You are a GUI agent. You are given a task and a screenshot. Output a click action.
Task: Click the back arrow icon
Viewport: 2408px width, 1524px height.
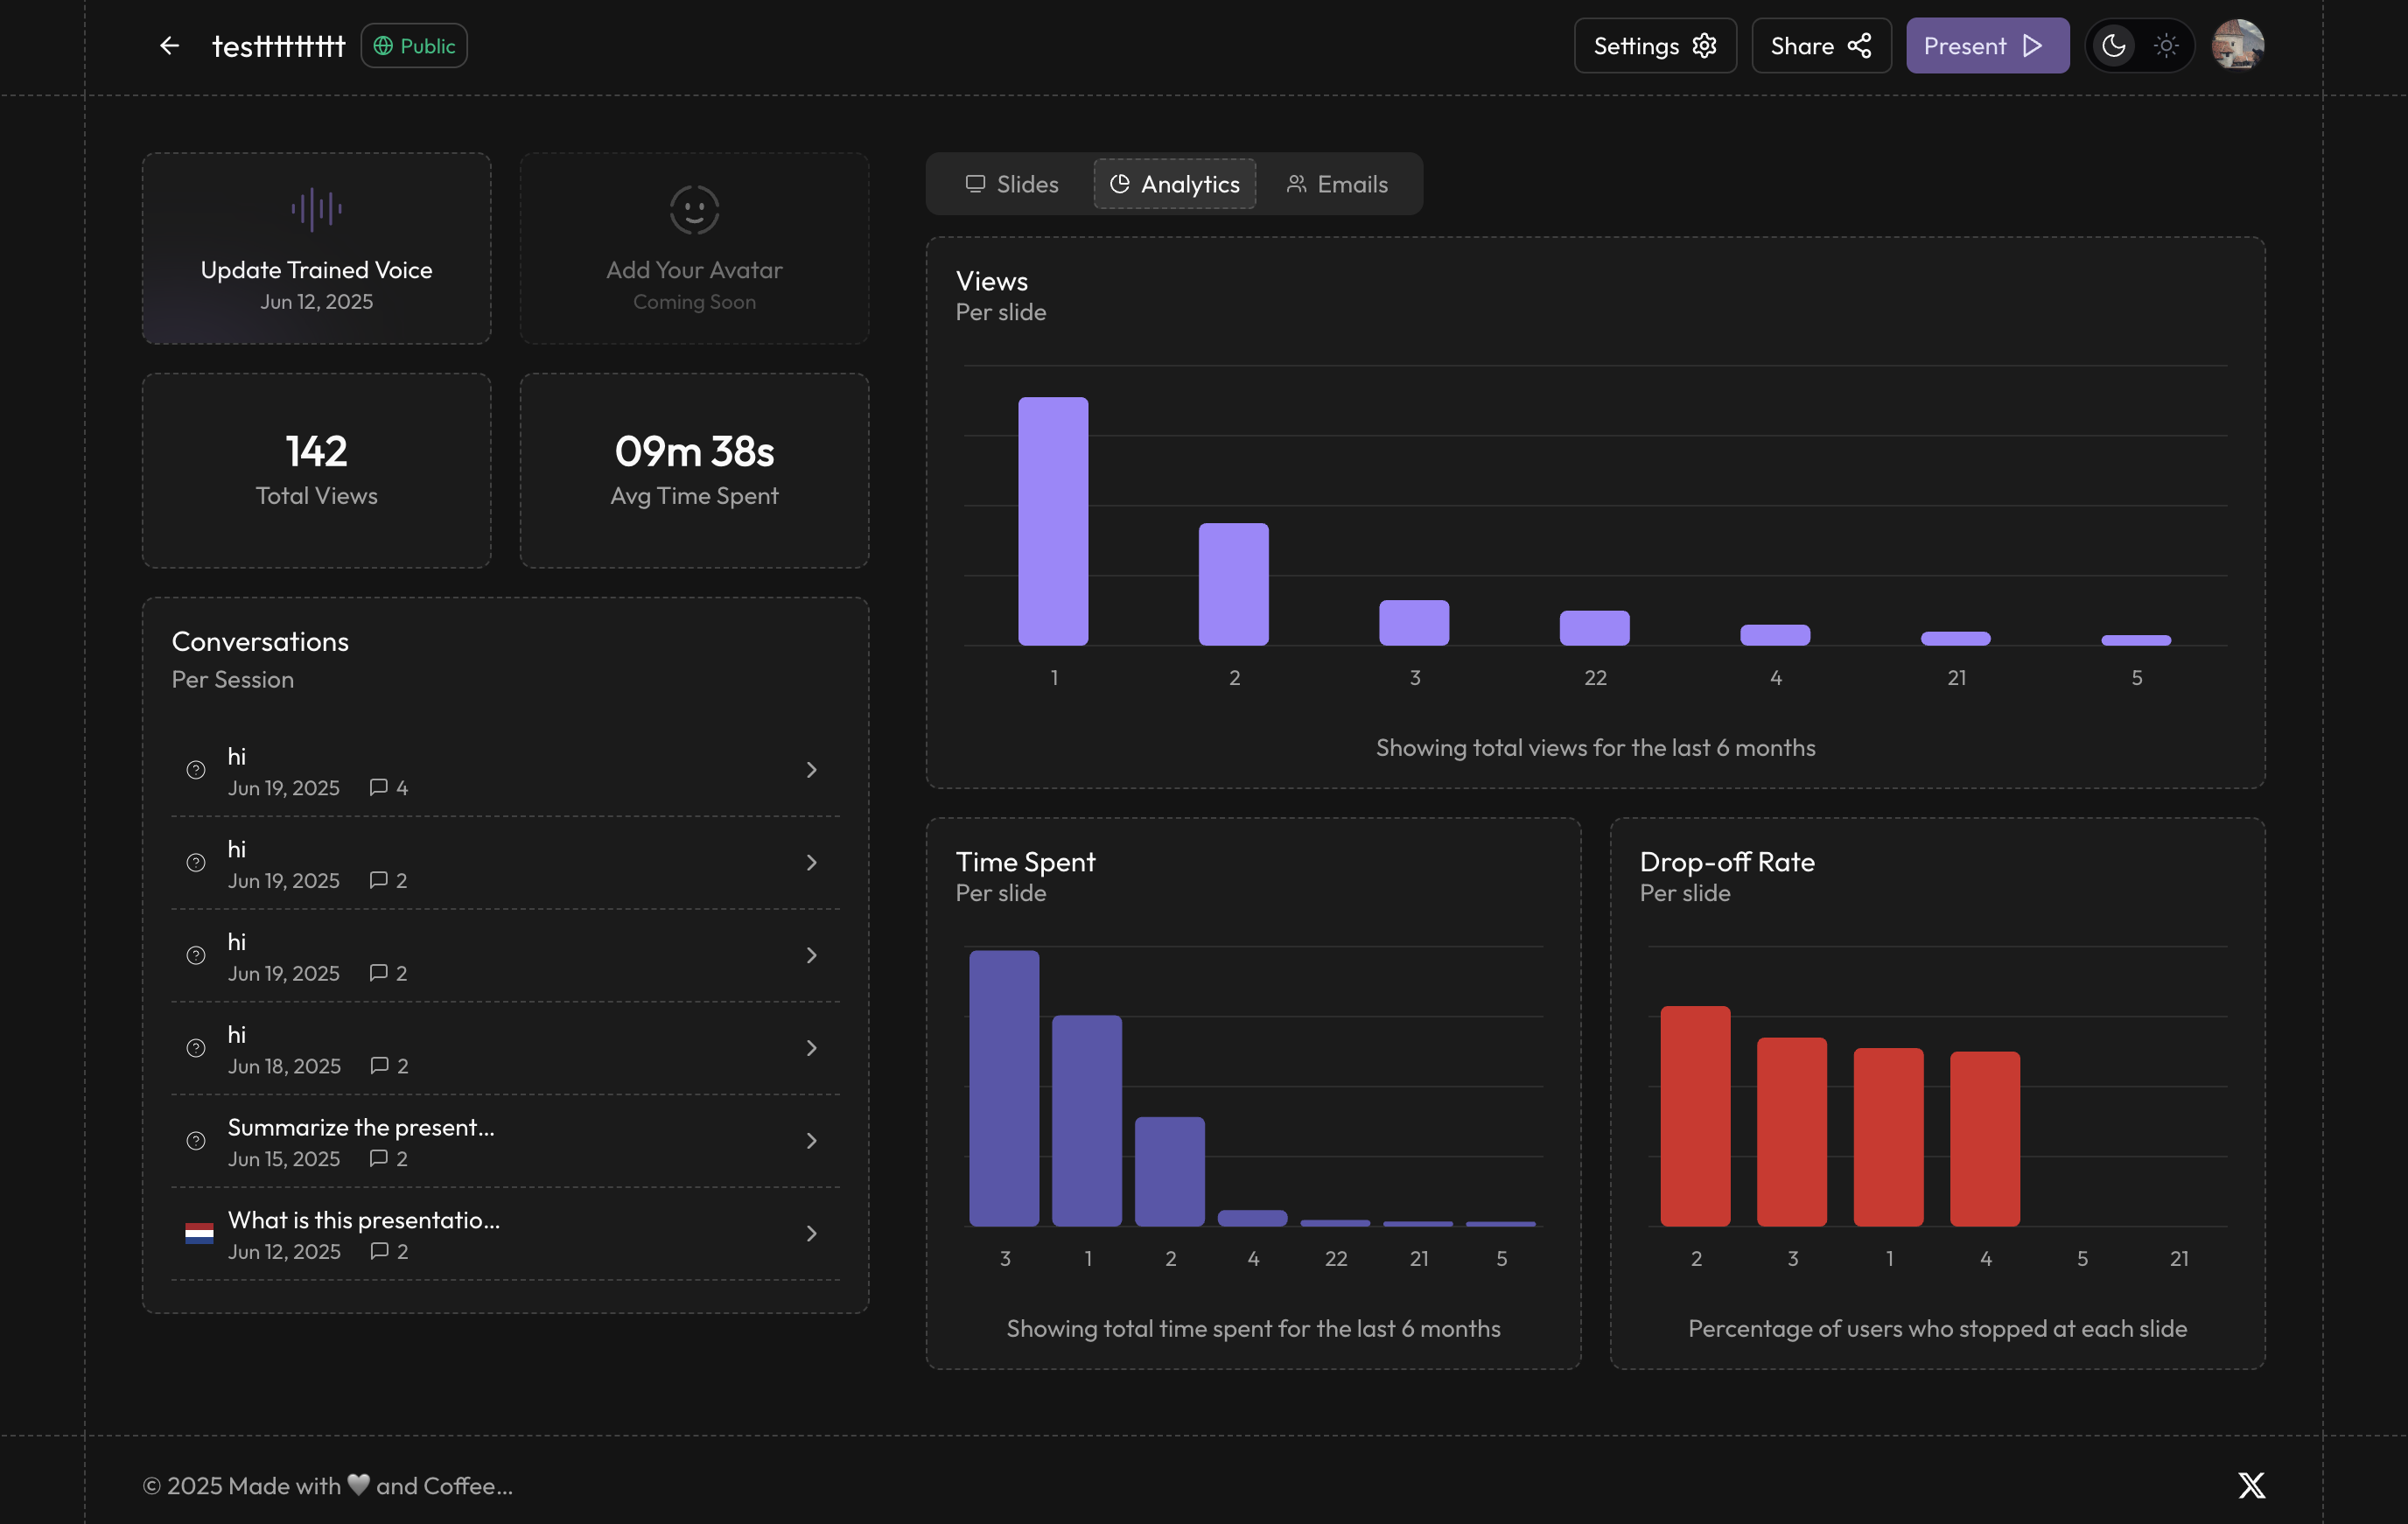click(169, 46)
